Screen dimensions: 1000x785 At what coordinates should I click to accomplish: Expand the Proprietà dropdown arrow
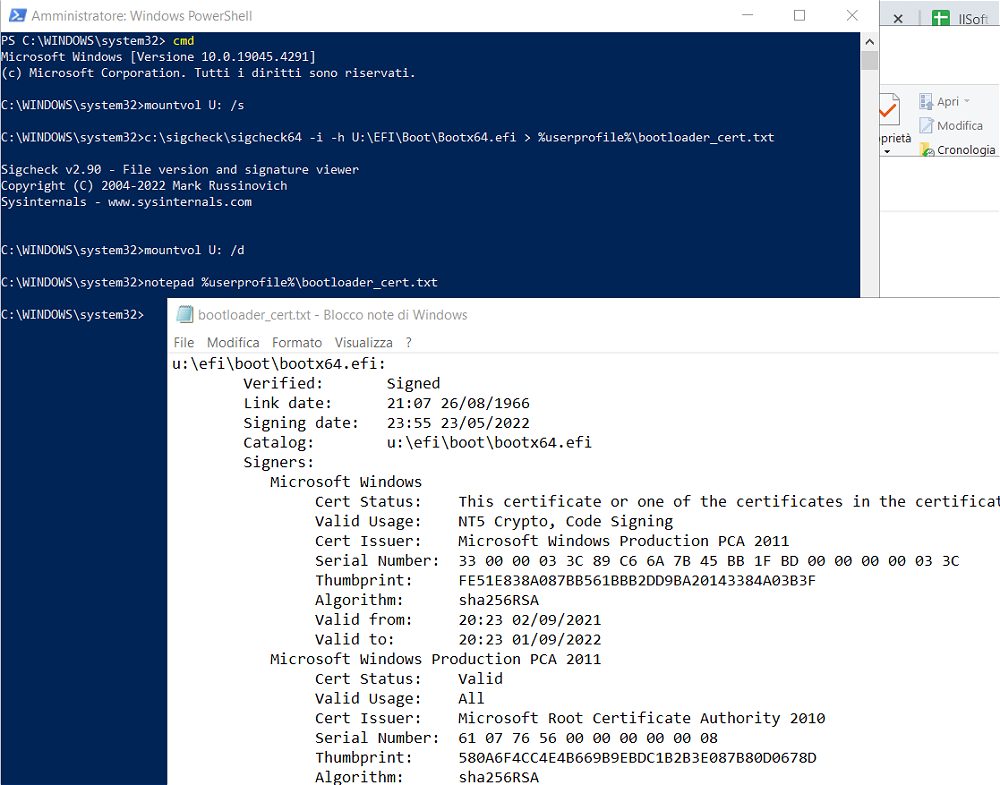click(887, 151)
